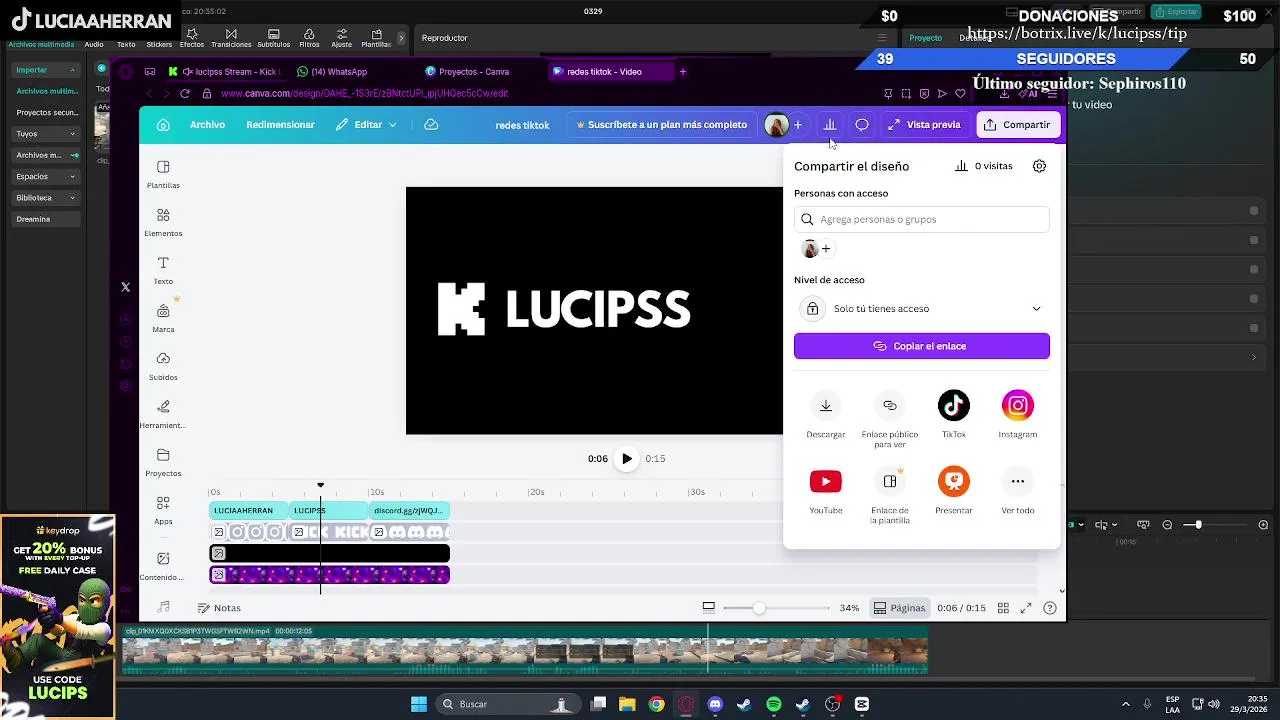Open the Transiciones tab in CapCut
Image resolution: width=1280 pixels, height=720 pixels.
pos(231,38)
